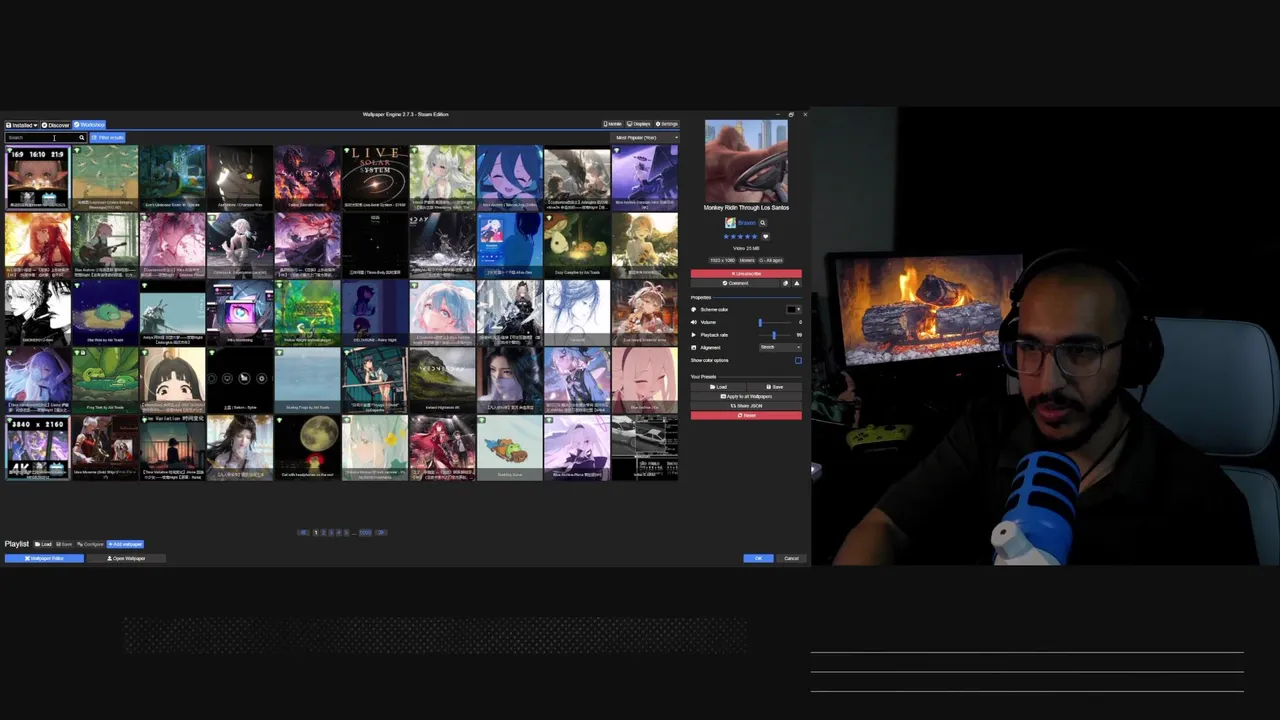The image size is (1280, 720).
Task: Click the Comment button
Action: point(735,283)
